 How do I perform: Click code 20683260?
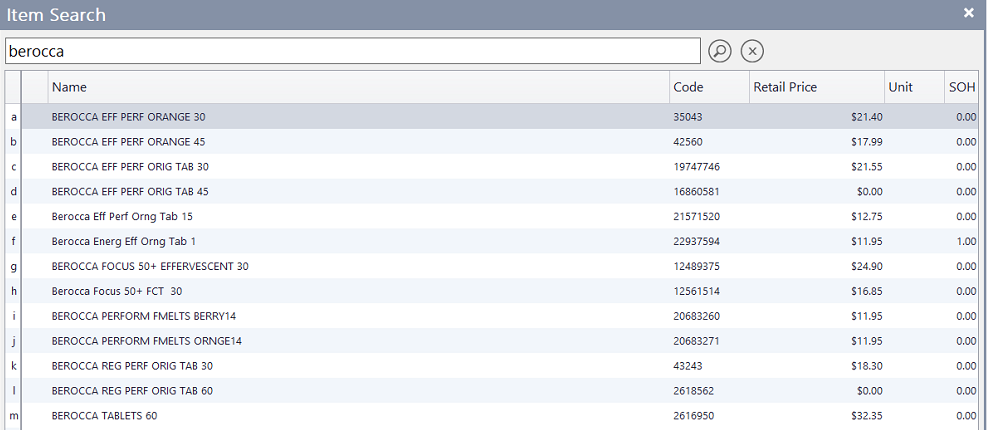[x=696, y=316]
